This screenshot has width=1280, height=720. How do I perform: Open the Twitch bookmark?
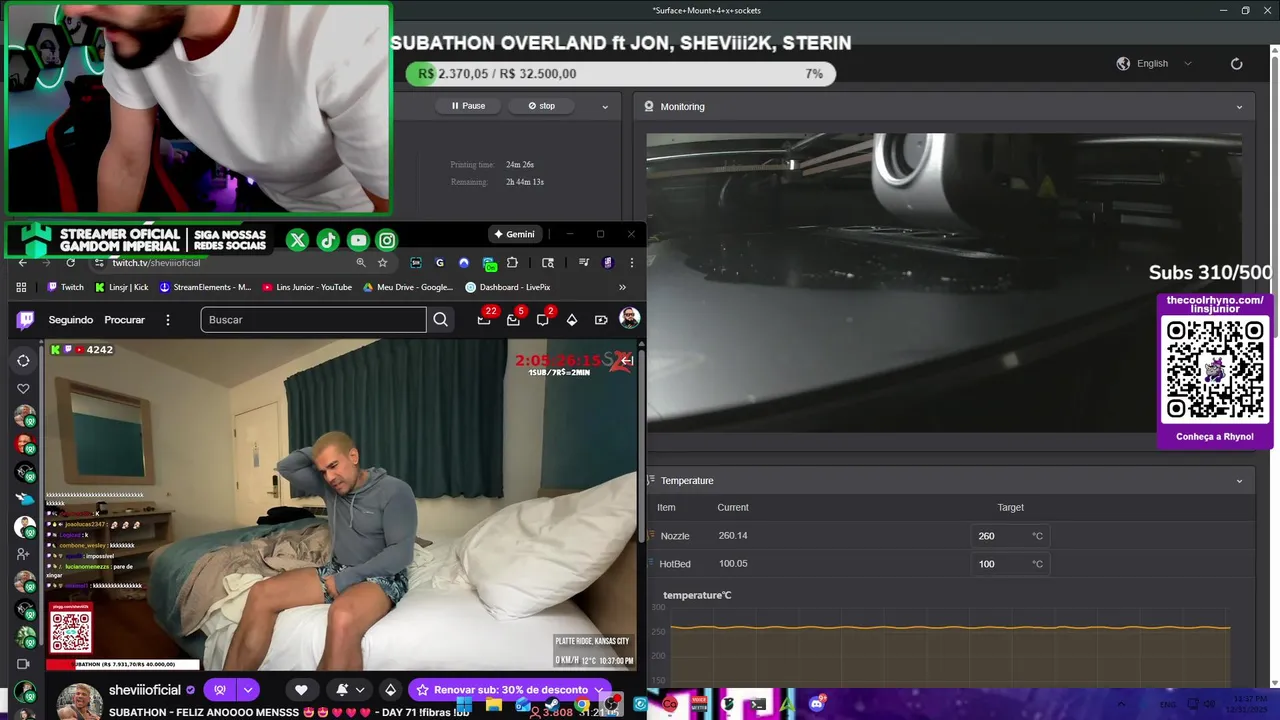[x=66, y=287]
